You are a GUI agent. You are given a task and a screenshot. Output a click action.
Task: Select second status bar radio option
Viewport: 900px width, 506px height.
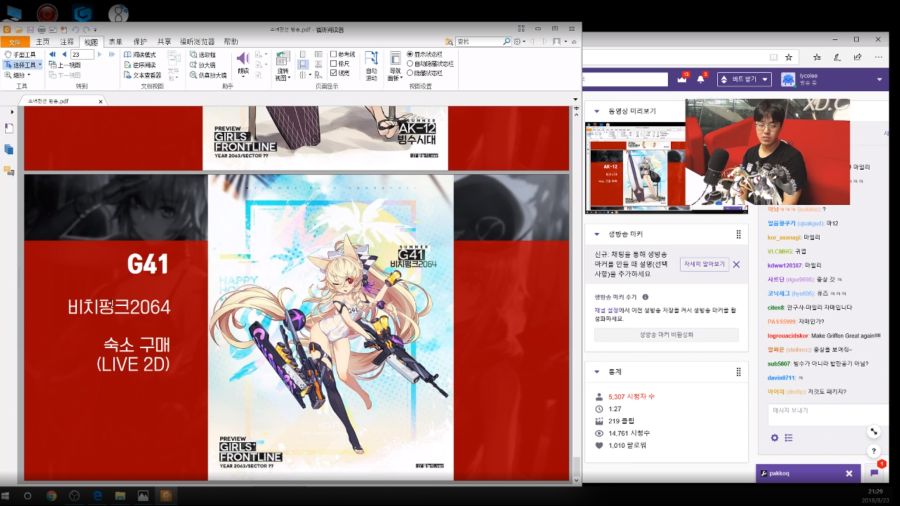point(410,64)
